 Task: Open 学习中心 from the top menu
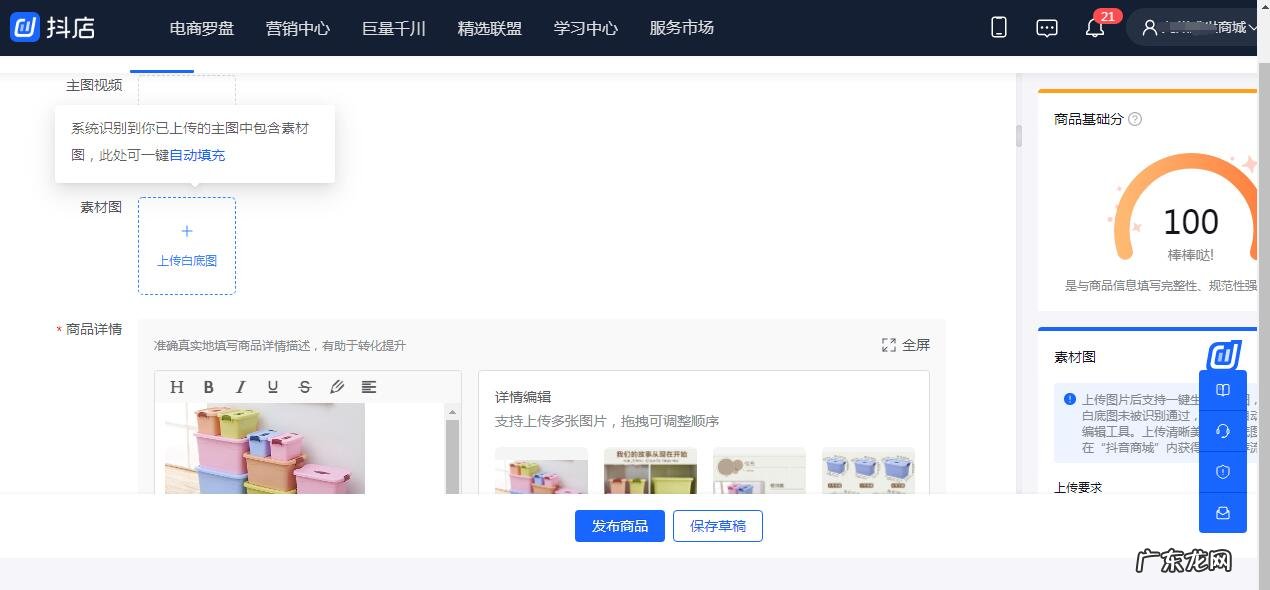coord(584,29)
